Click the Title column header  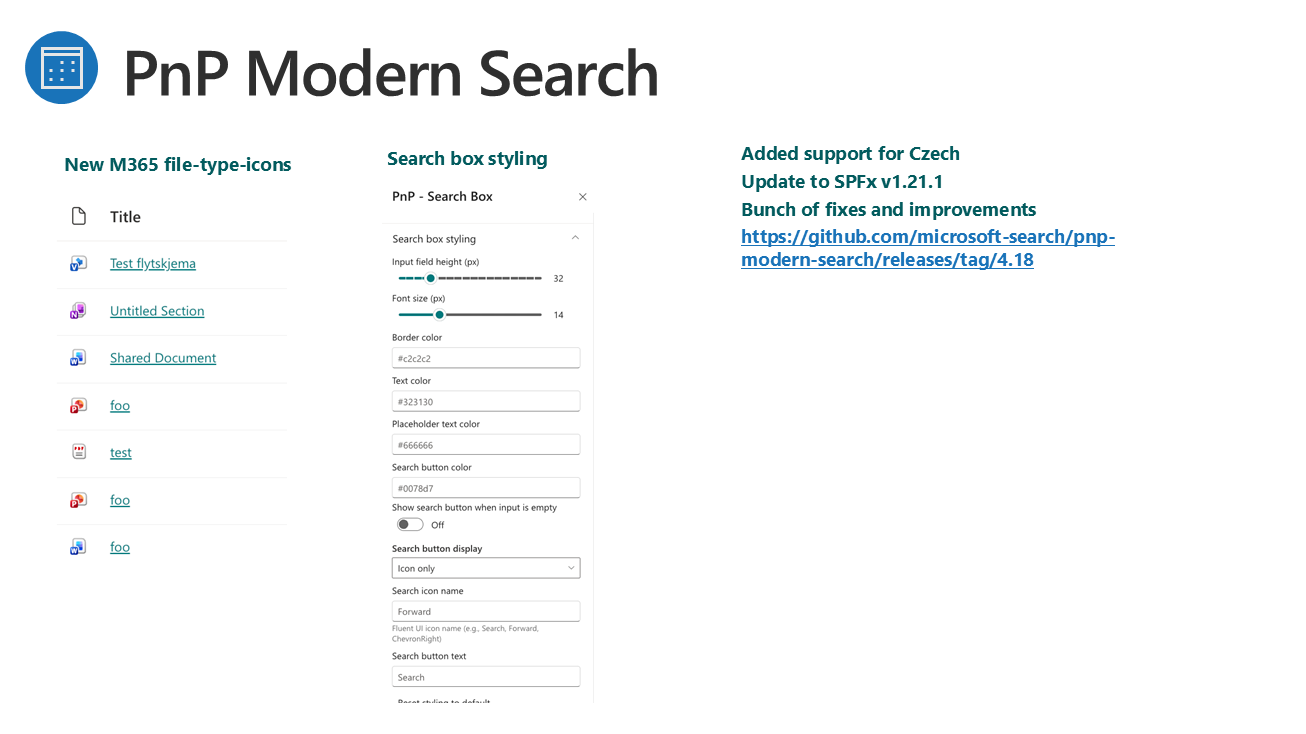tap(125, 217)
